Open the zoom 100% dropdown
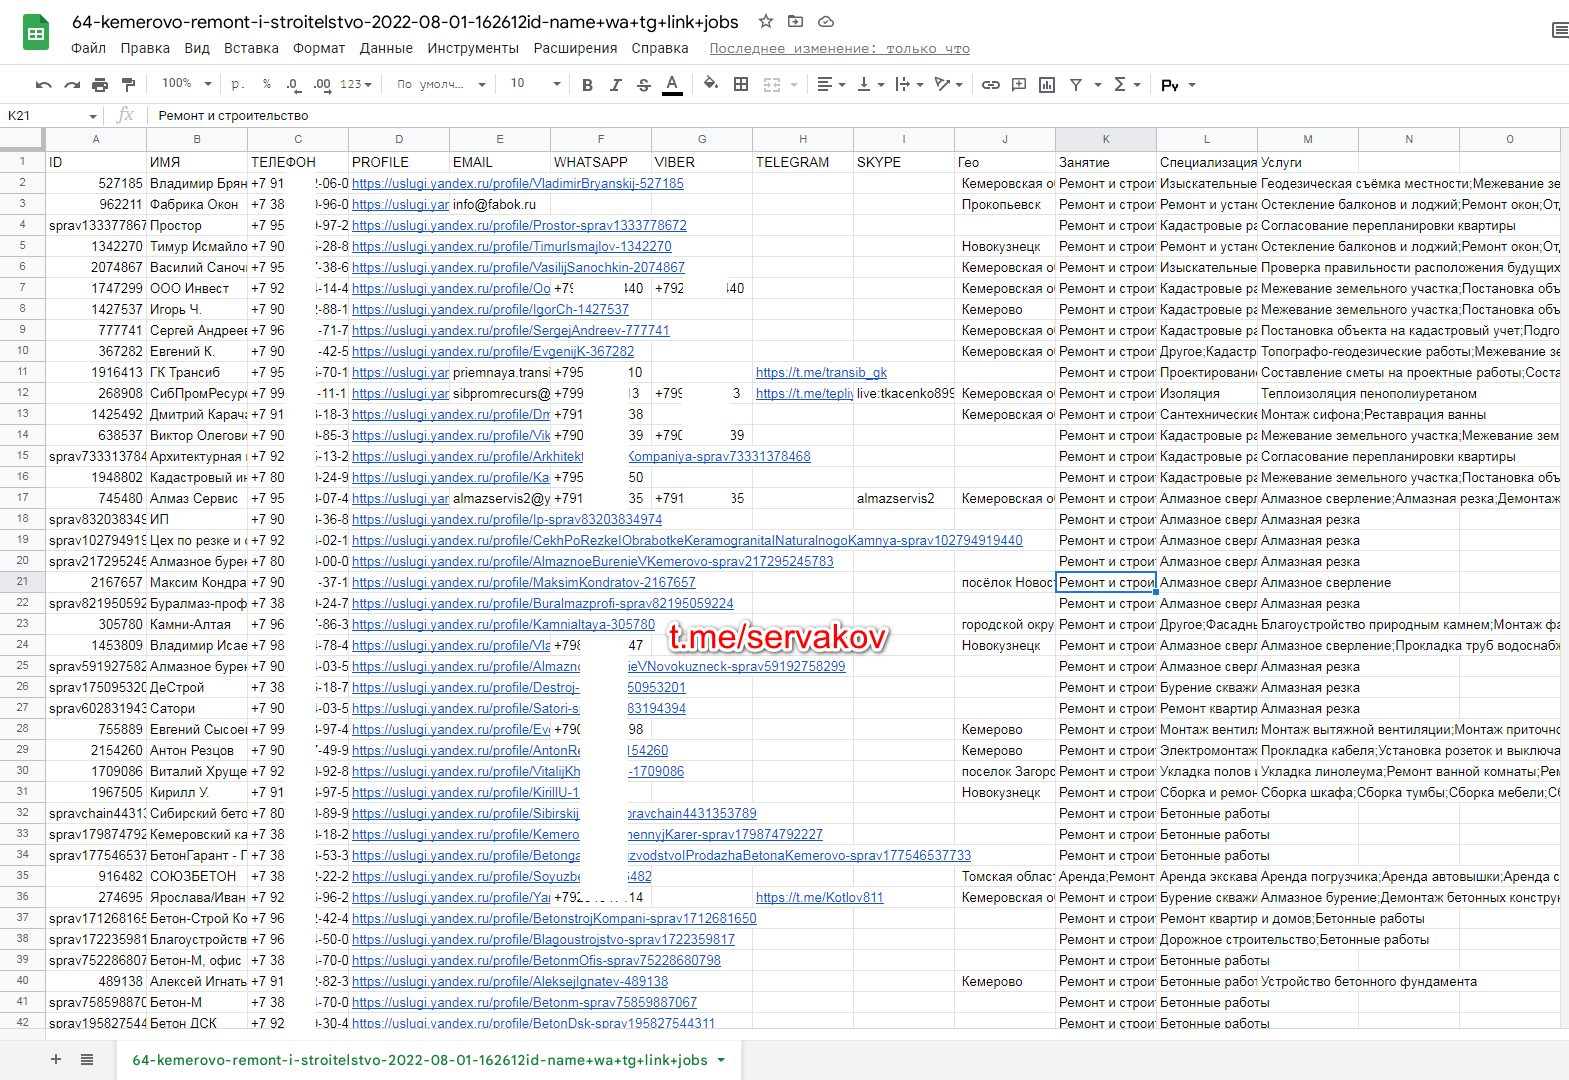1569x1080 pixels. point(187,84)
